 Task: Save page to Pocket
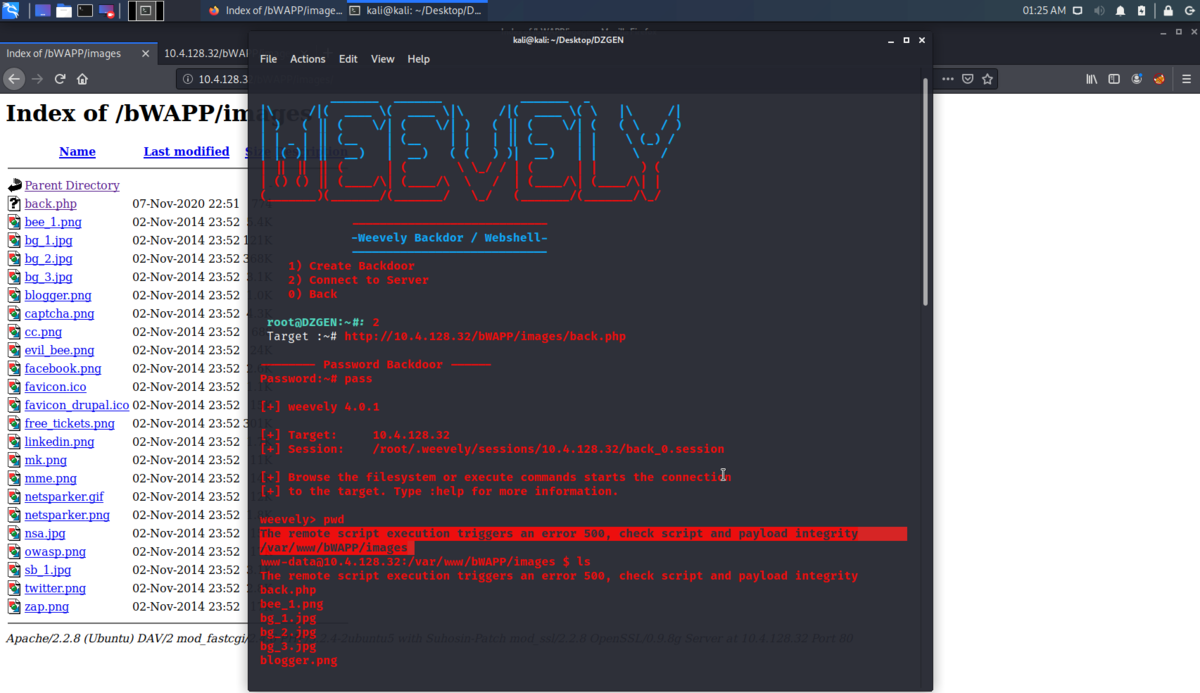(x=968, y=79)
